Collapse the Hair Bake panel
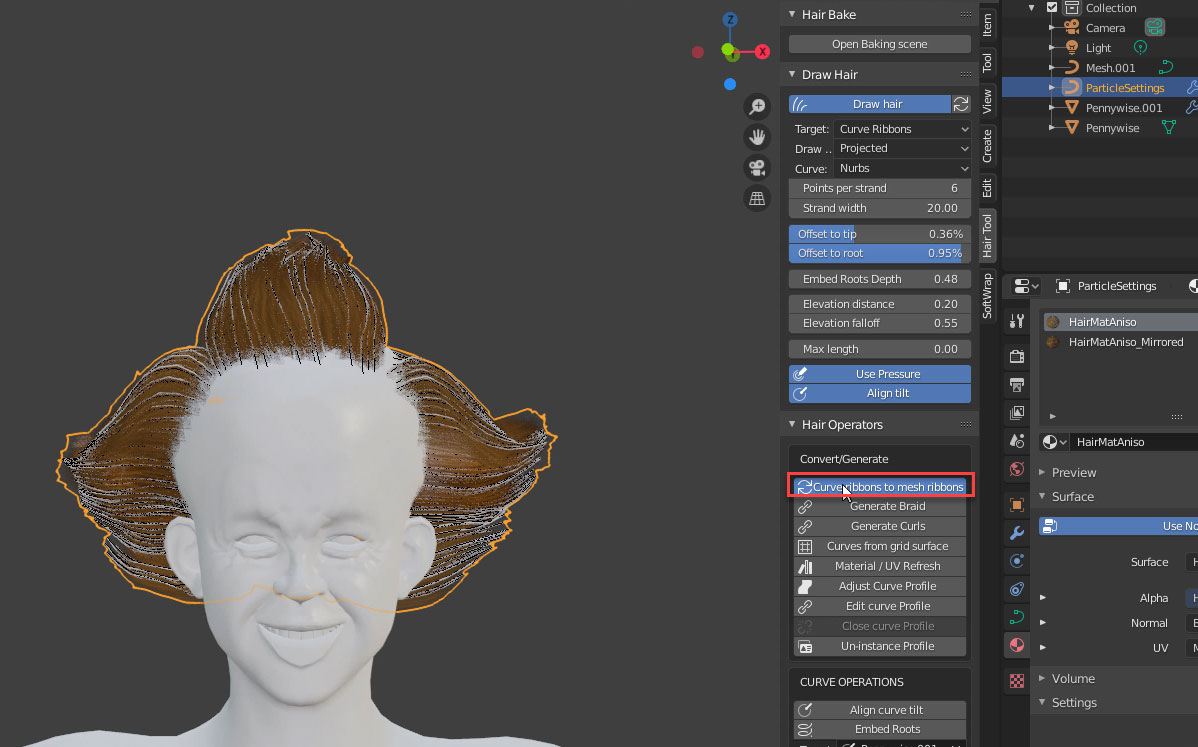Screen dimensions: 1198x747 (792, 14)
